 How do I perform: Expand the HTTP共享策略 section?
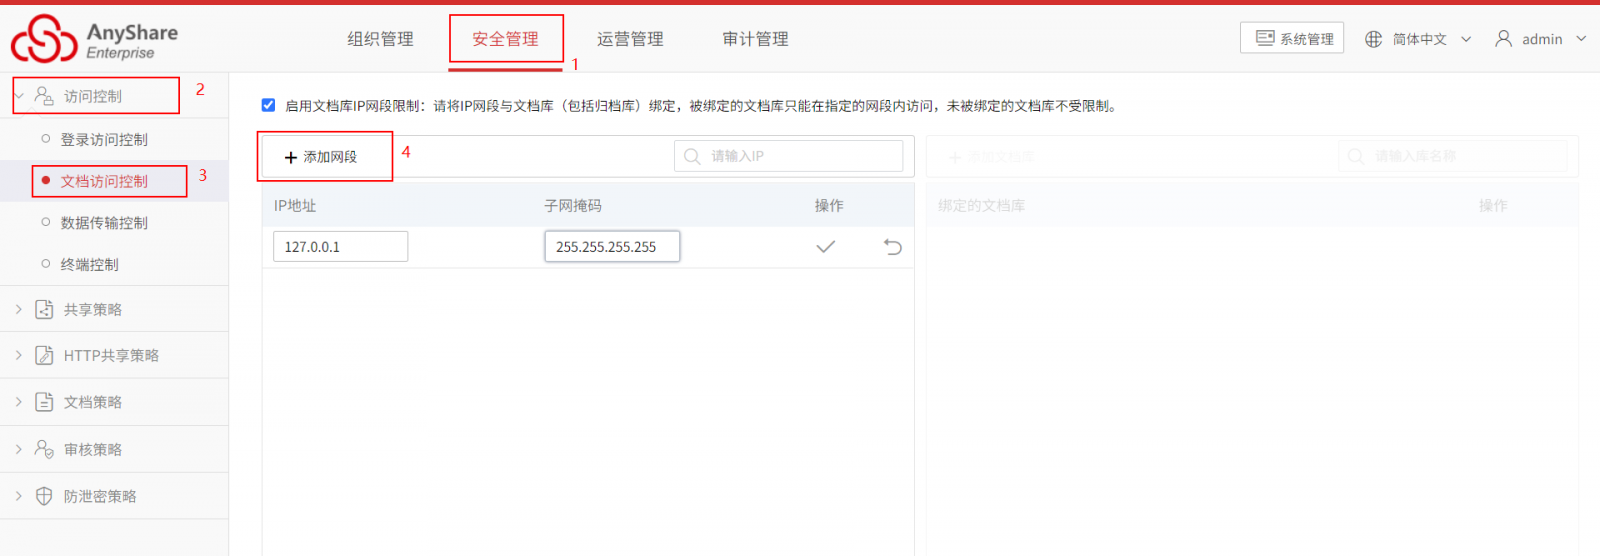point(111,355)
